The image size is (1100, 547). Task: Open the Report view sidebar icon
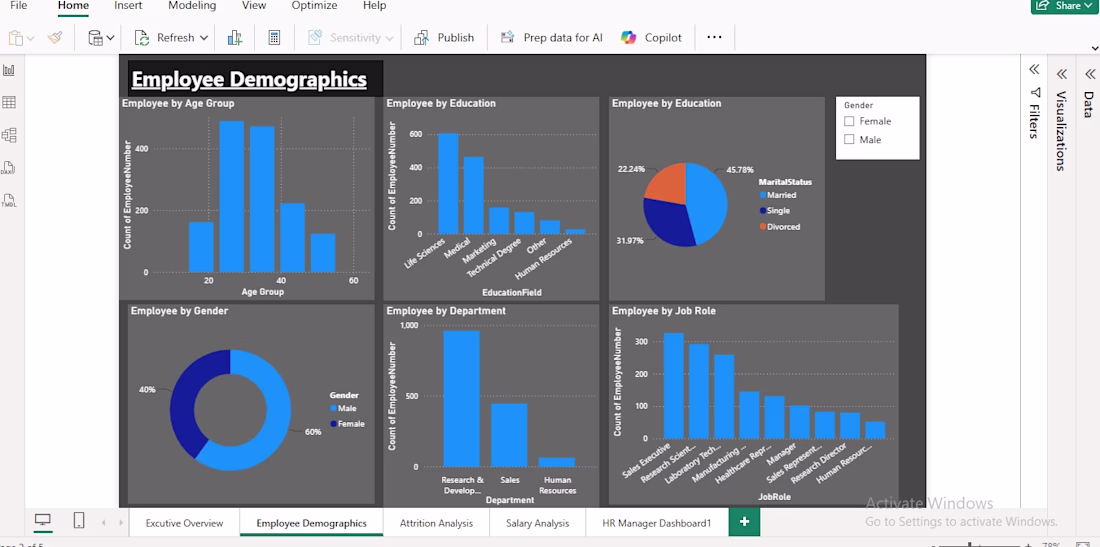point(9,70)
